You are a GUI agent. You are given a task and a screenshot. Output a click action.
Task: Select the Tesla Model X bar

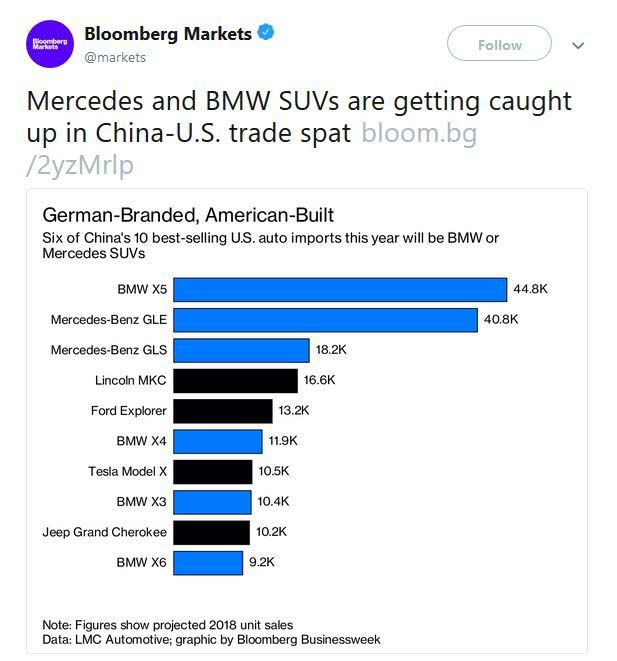point(212,471)
